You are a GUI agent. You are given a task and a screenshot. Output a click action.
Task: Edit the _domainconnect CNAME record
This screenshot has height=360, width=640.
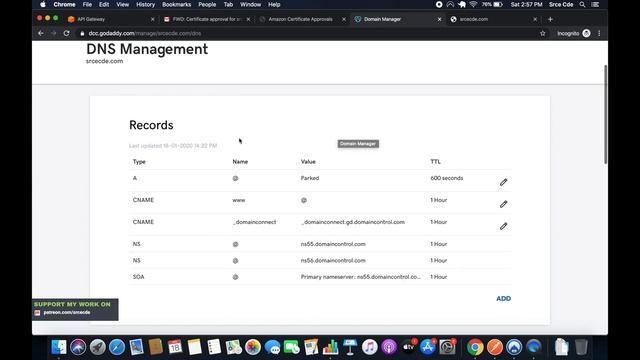pos(503,226)
